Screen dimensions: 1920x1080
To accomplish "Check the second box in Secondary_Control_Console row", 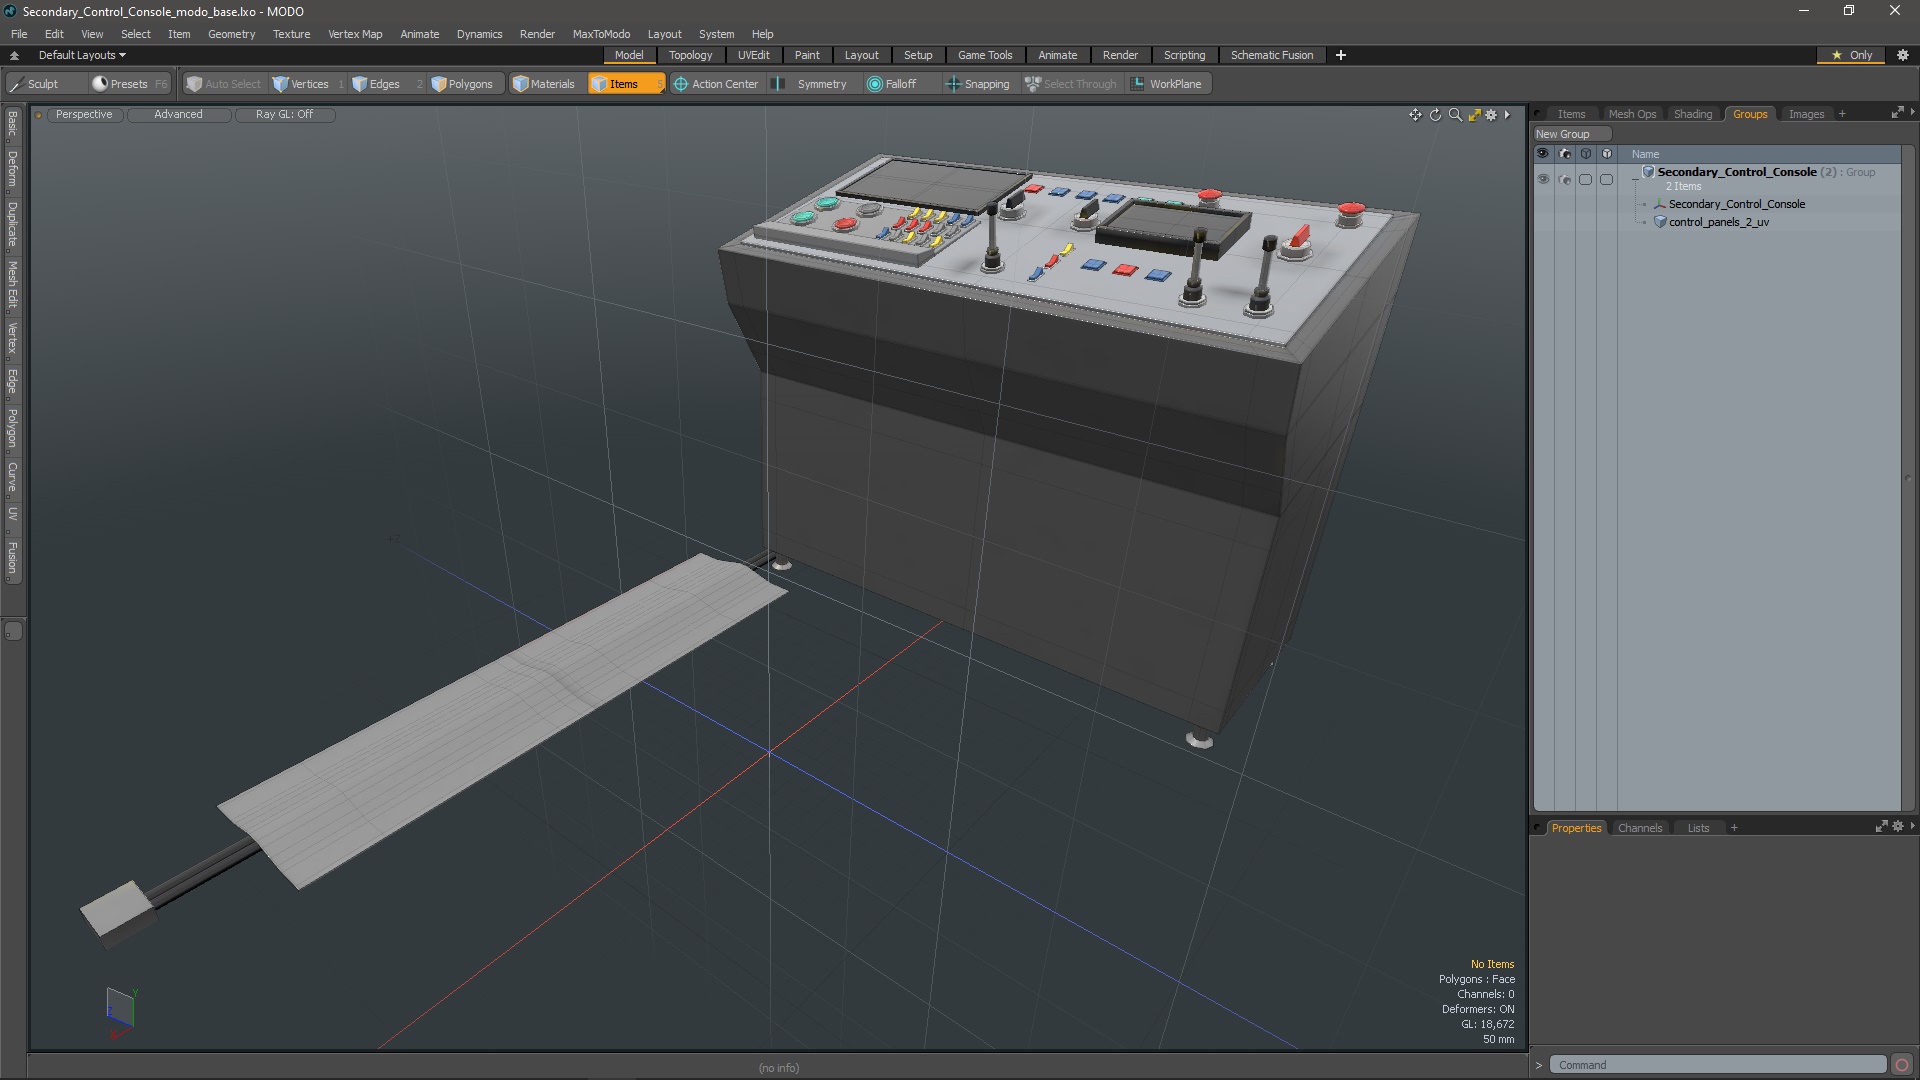I will point(1606,179).
